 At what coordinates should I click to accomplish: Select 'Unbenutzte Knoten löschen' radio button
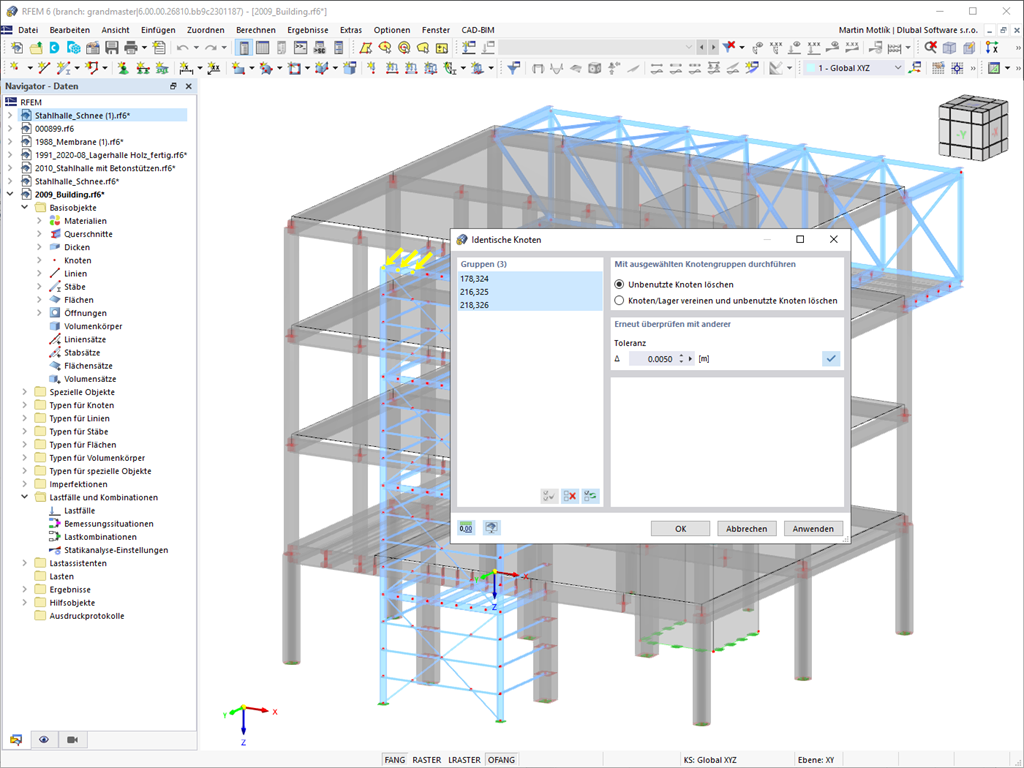pyautogui.click(x=619, y=285)
